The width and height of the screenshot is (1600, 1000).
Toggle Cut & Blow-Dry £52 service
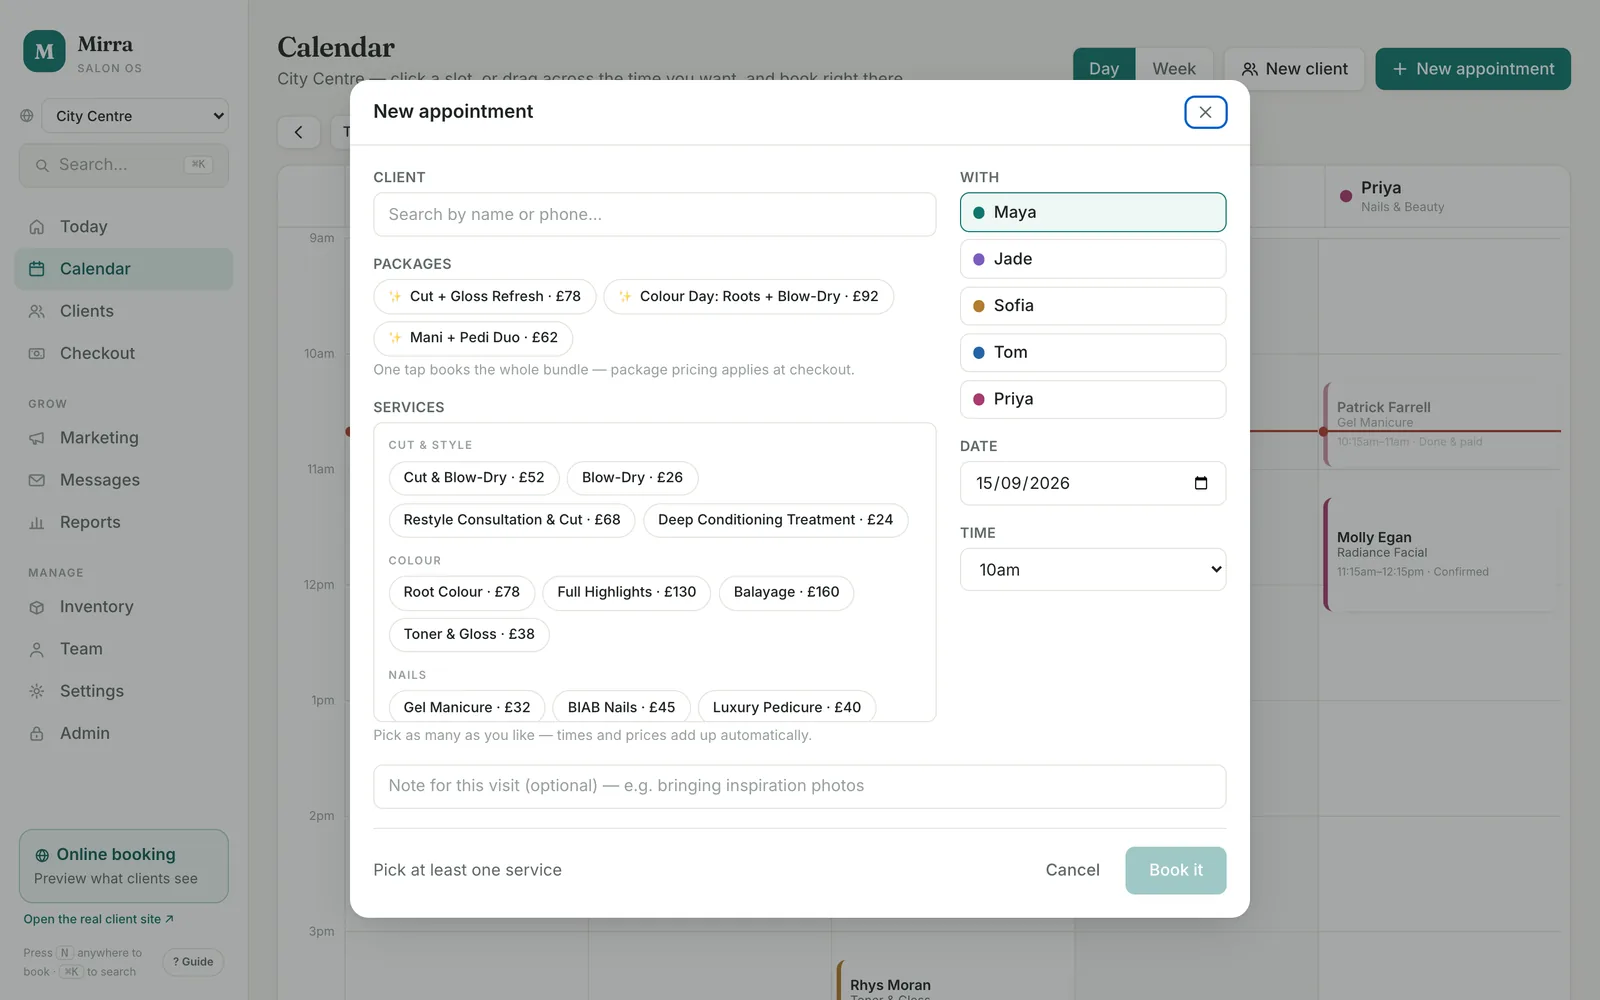coord(474,478)
